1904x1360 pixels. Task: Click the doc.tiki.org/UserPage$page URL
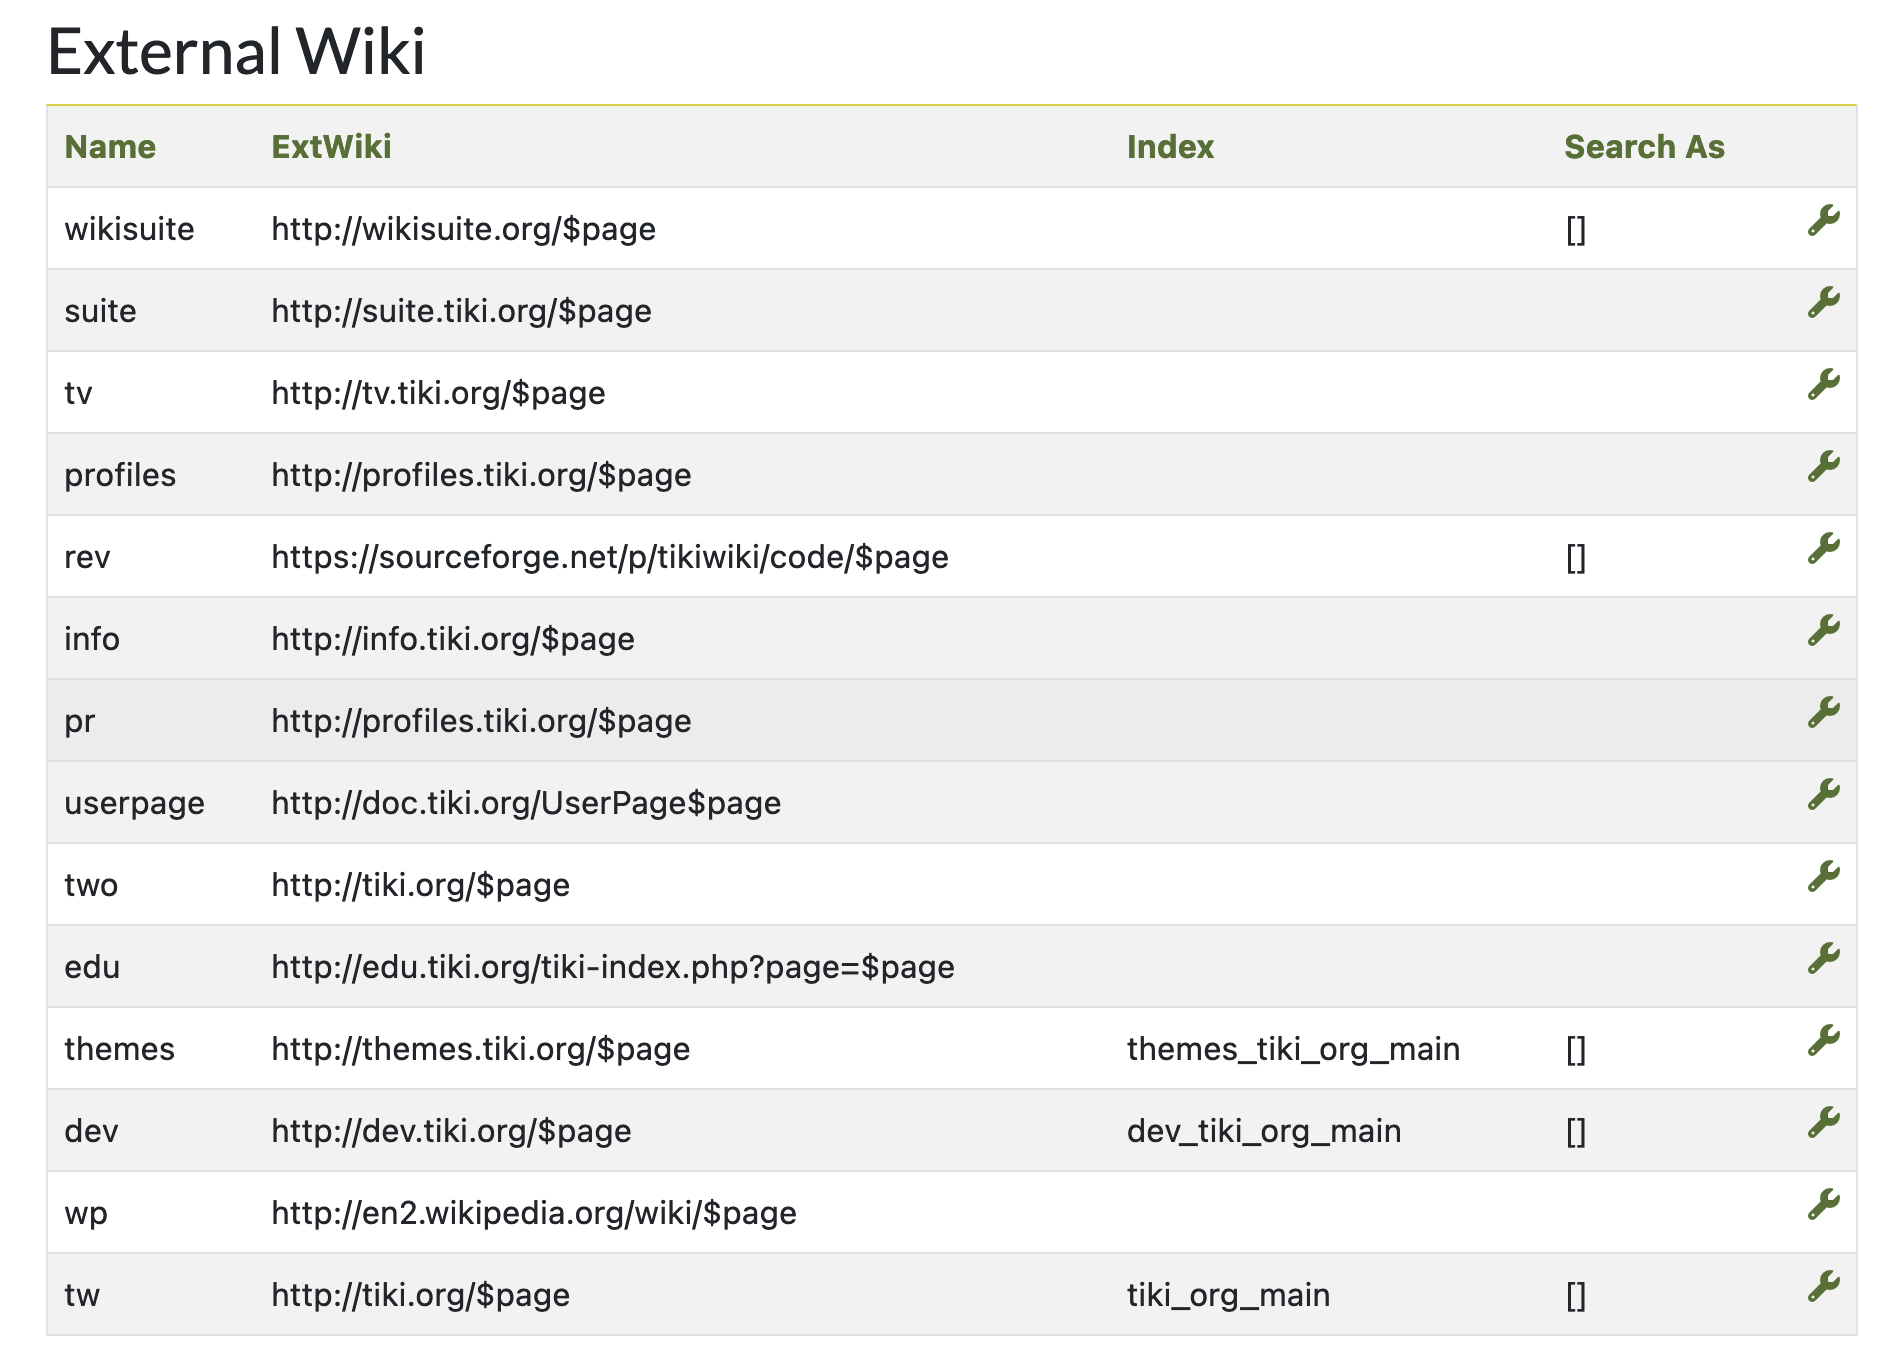point(526,803)
